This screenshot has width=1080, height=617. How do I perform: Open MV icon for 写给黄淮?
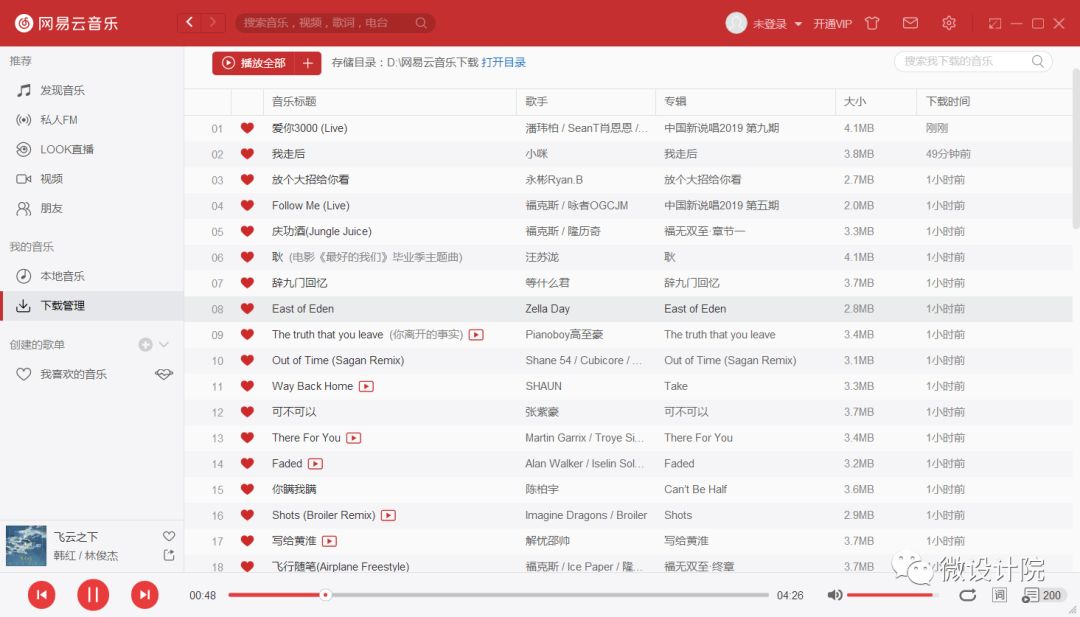tap(329, 541)
